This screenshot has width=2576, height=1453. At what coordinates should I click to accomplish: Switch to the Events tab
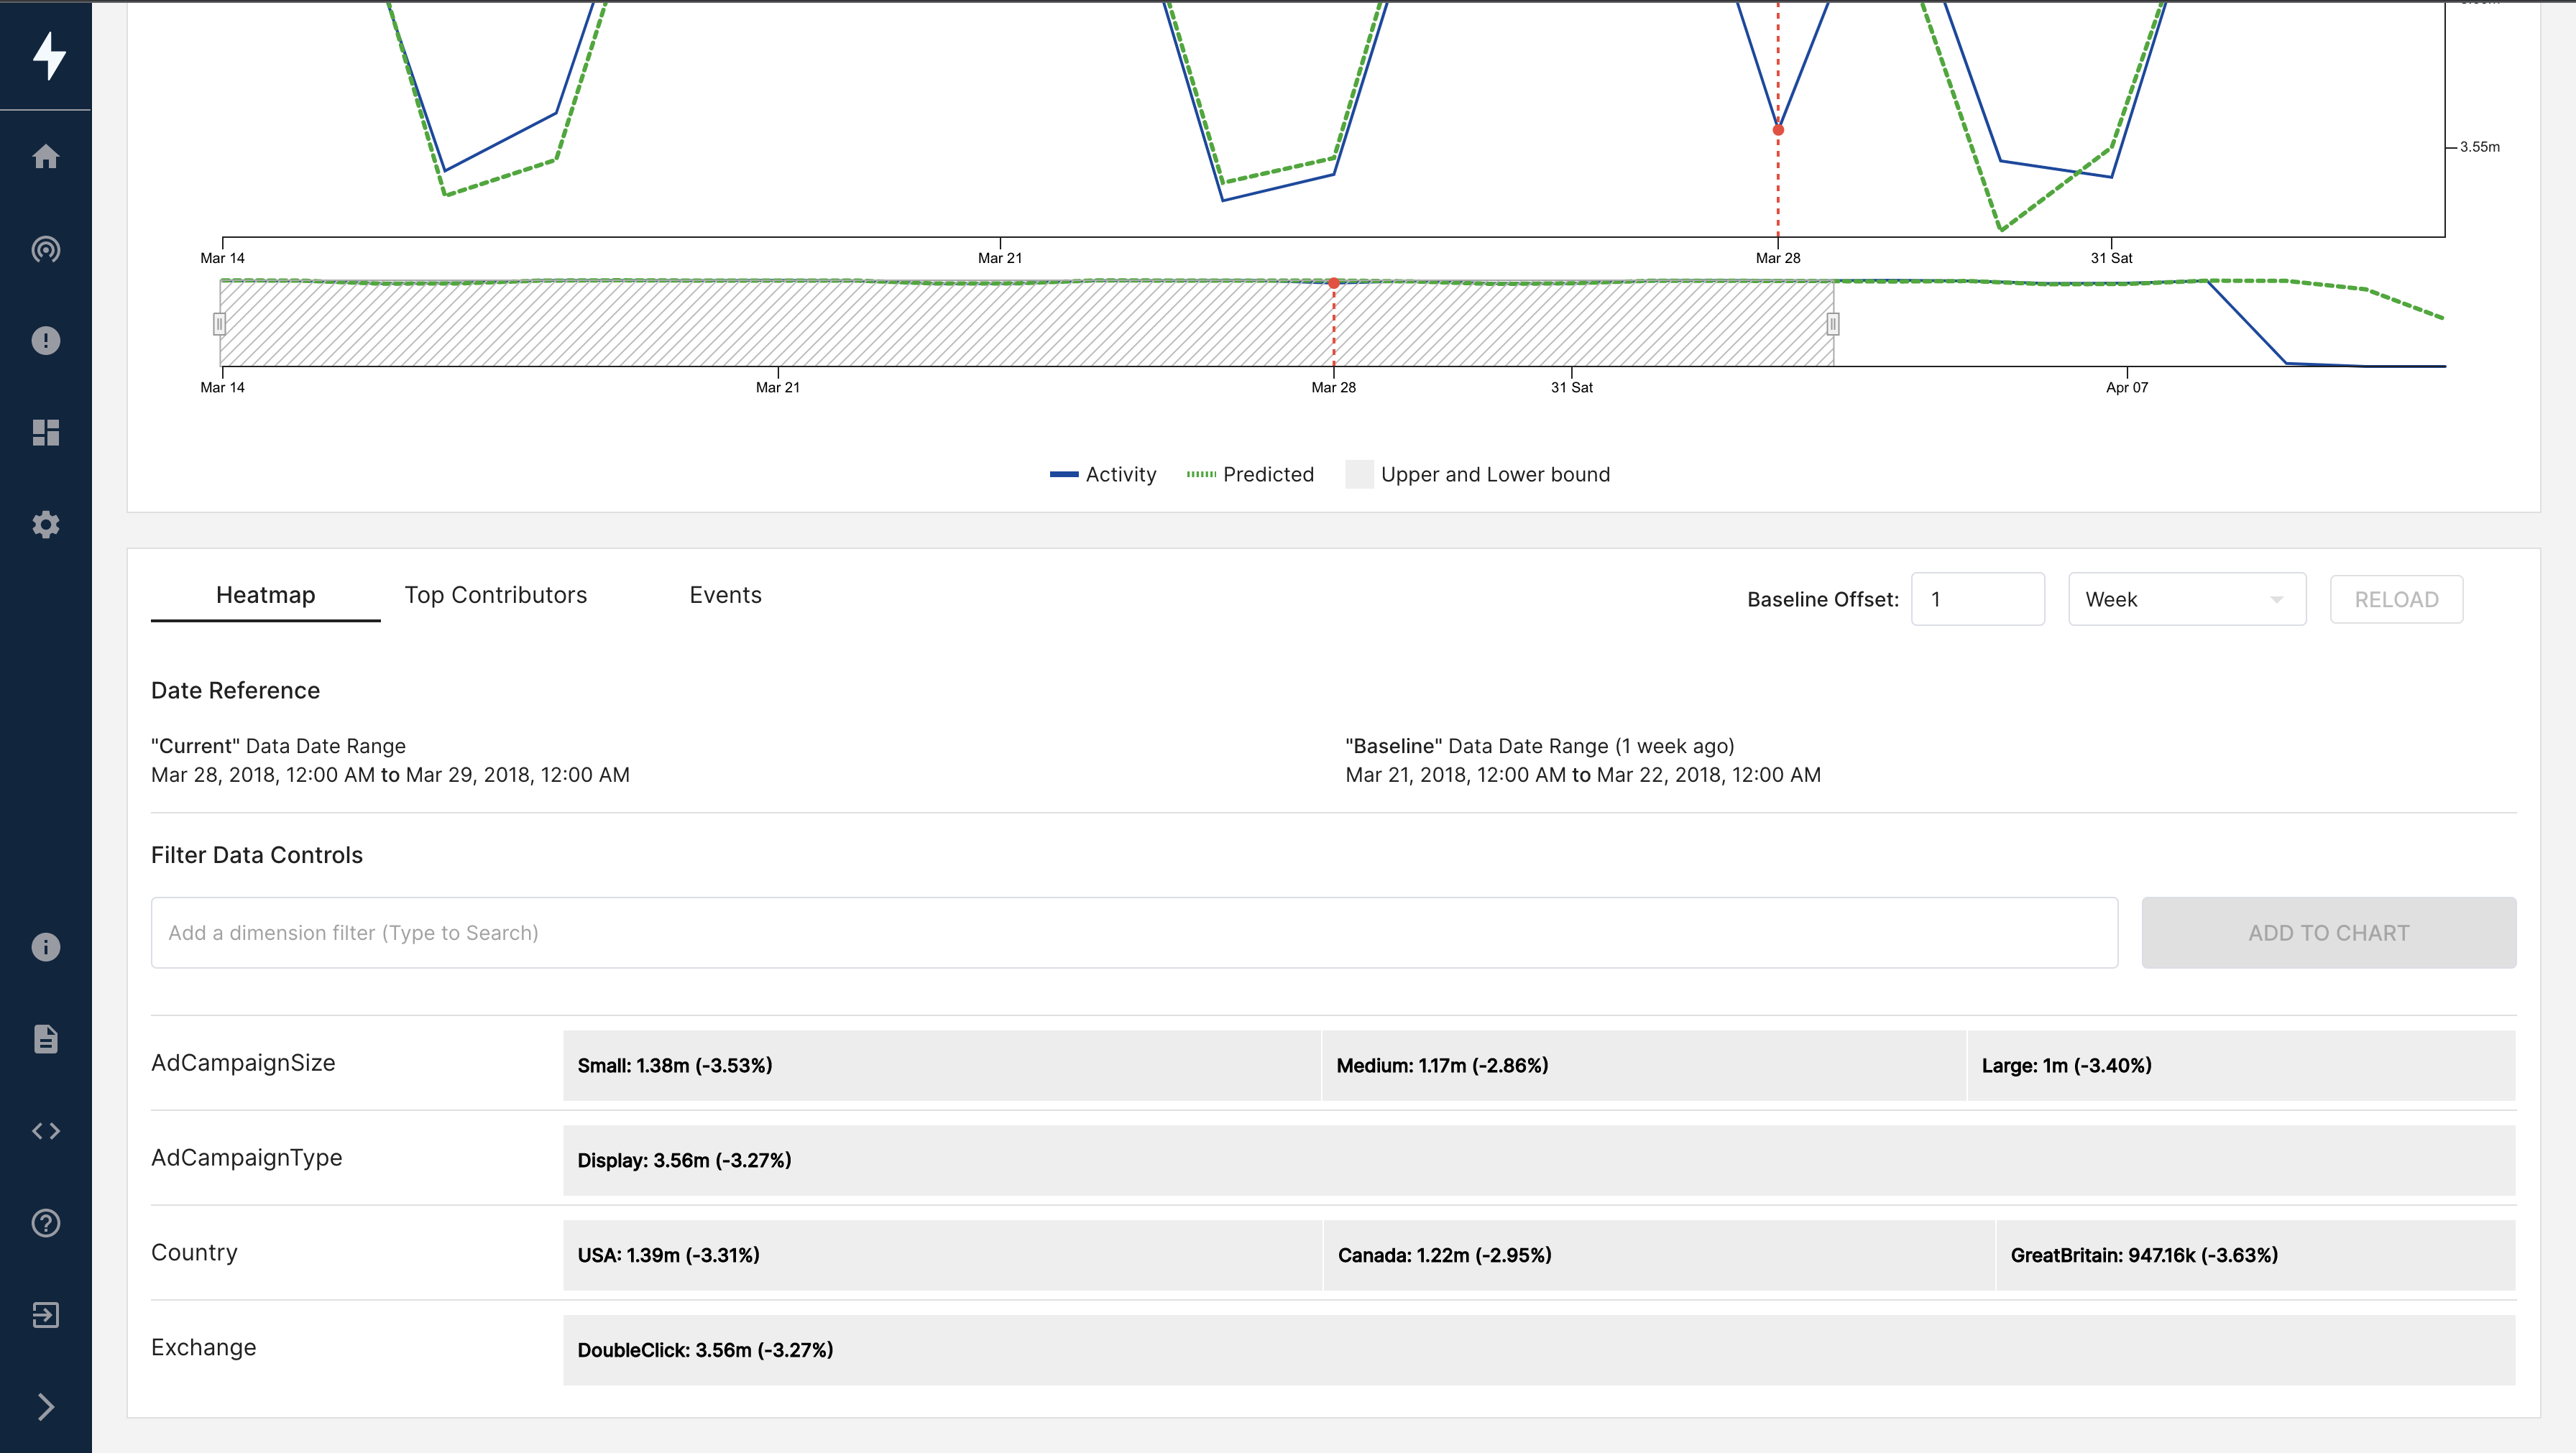725,595
